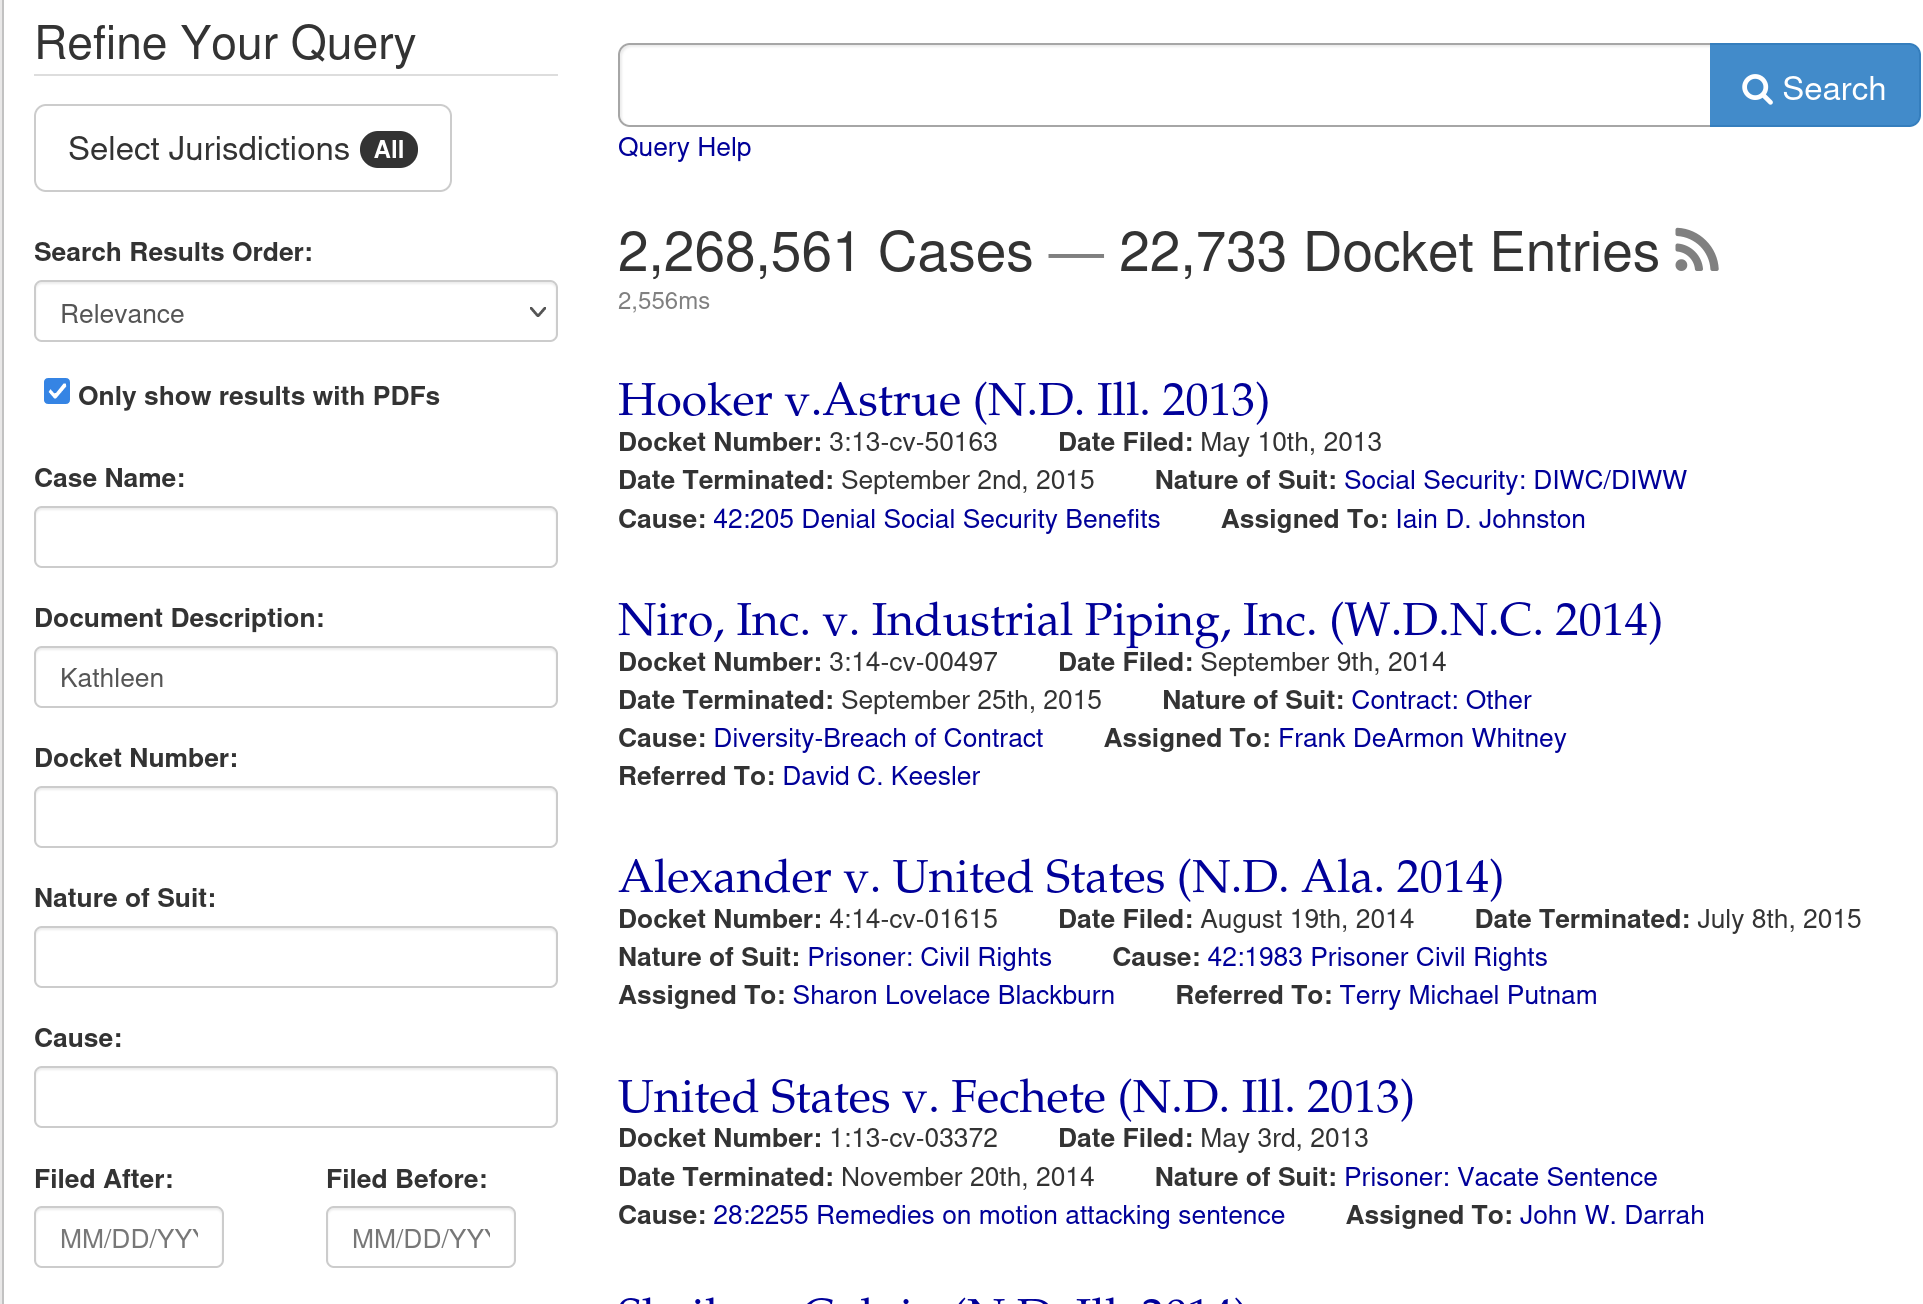Click the Filed After date field
Screen dimensions: 1923x1304
coord(128,1237)
